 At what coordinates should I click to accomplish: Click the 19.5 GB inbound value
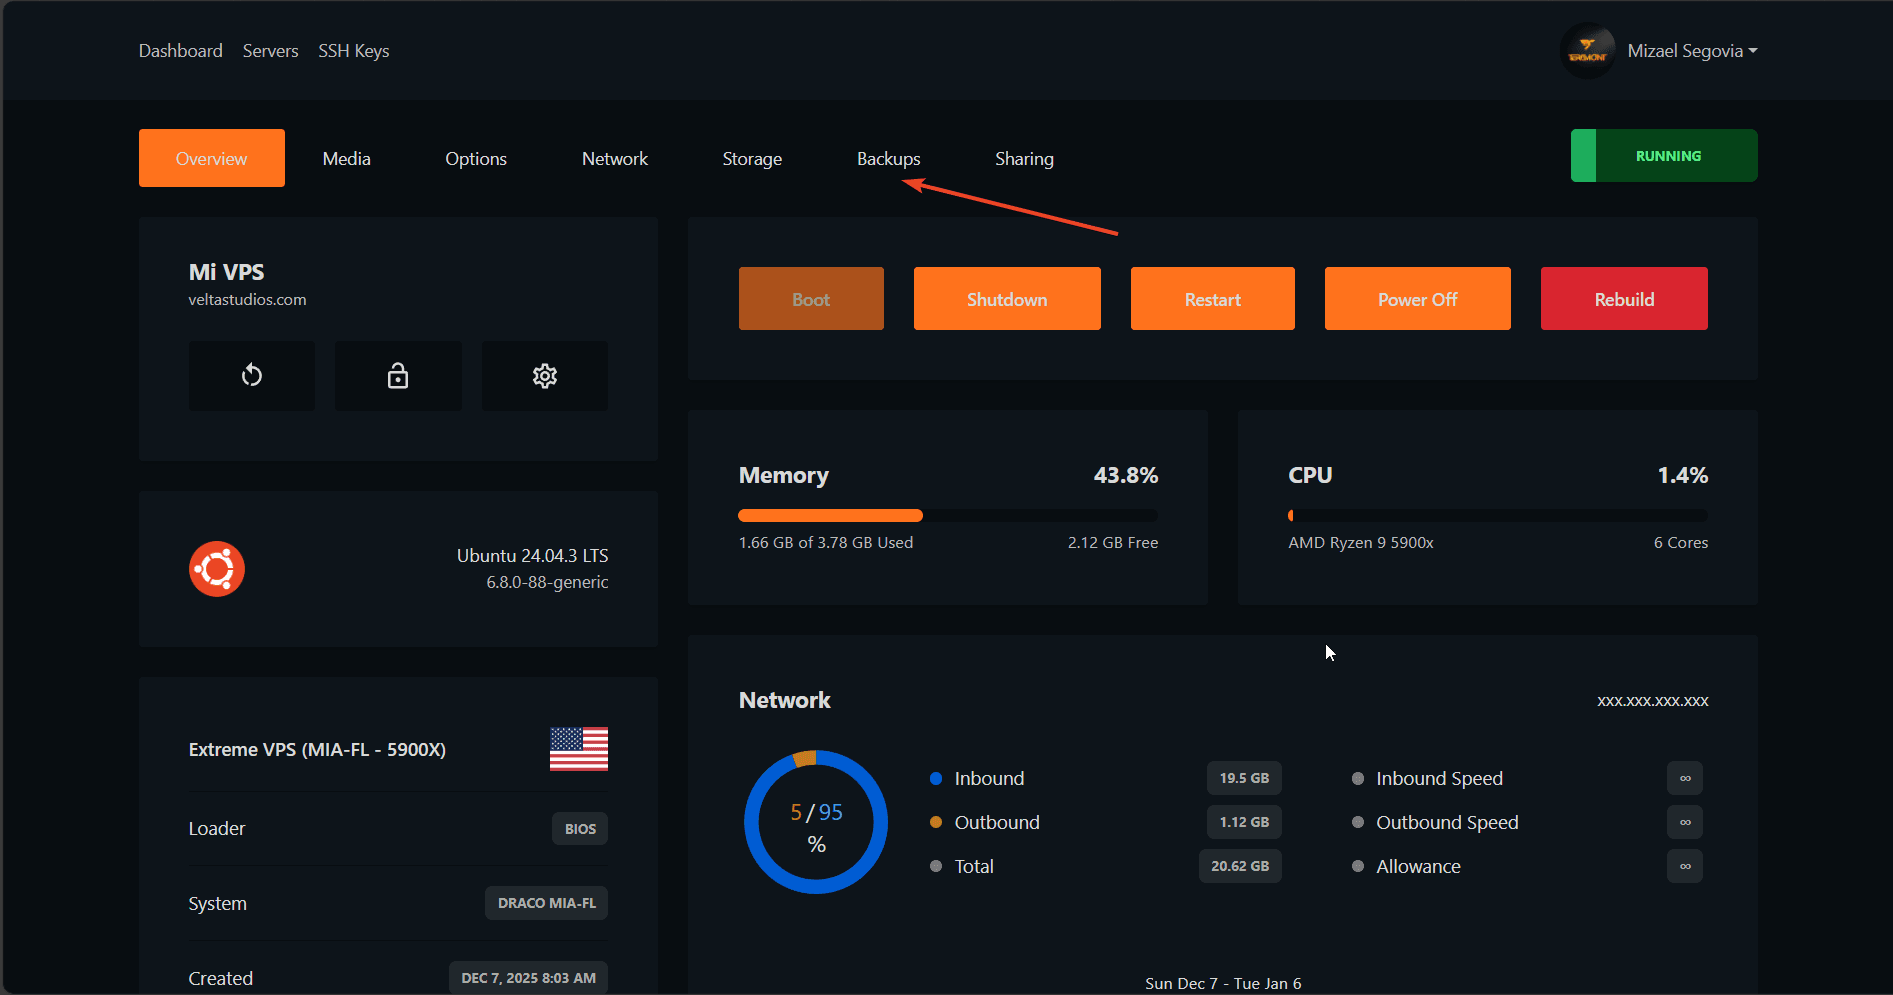coord(1244,778)
